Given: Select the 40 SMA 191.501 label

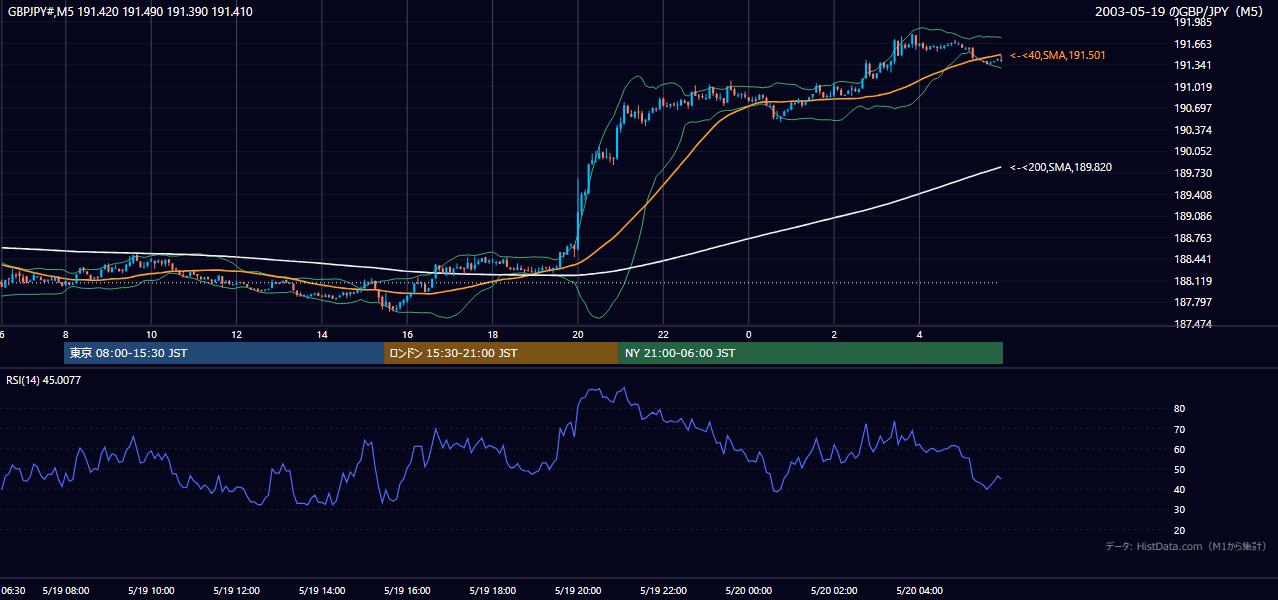Looking at the screenshot, I should pos(1058,56).
